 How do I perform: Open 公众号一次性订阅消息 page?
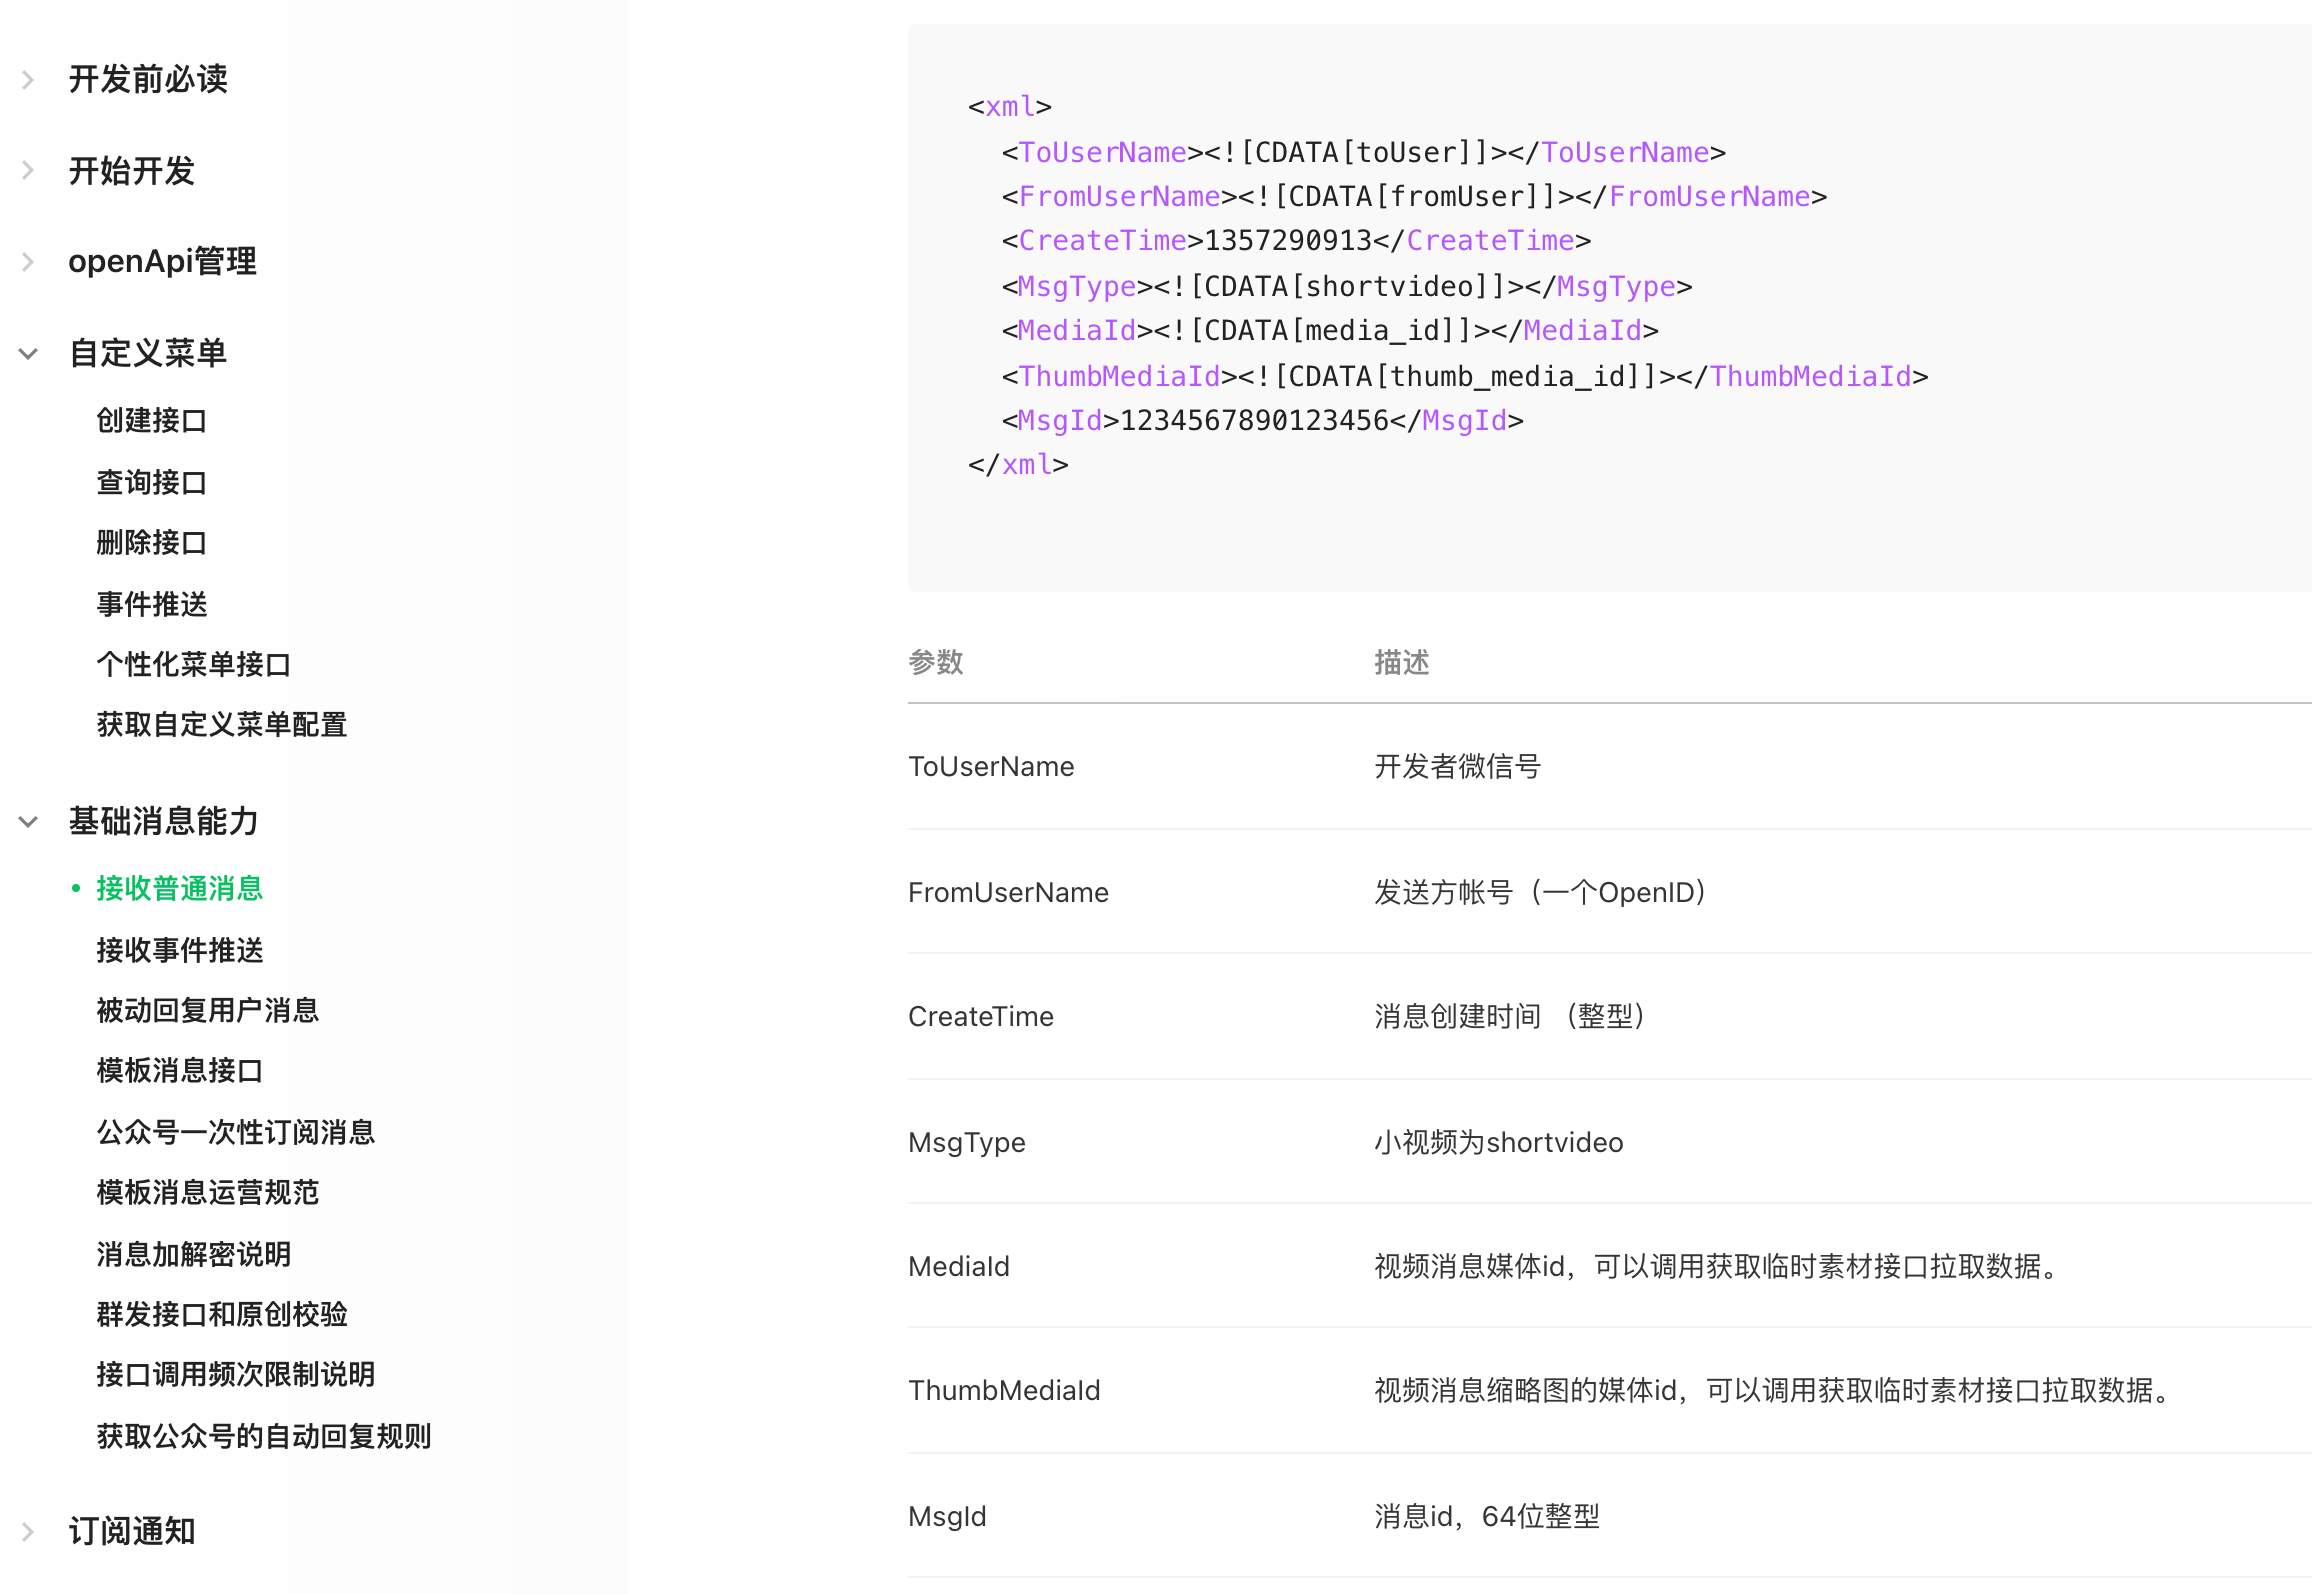(x=235, y=1132)
